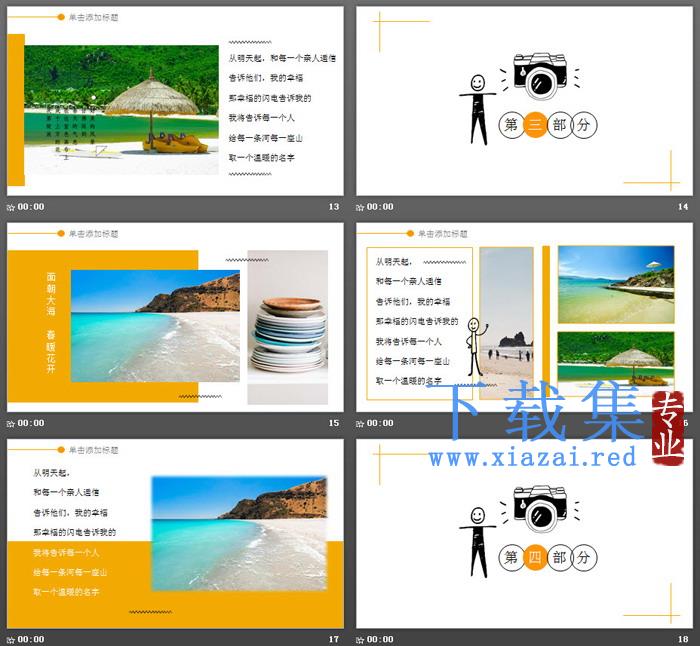This screenshot has width=700, height=646.
Task: Click the stacked plates photo on slide 15
Action: pos(288,327)
